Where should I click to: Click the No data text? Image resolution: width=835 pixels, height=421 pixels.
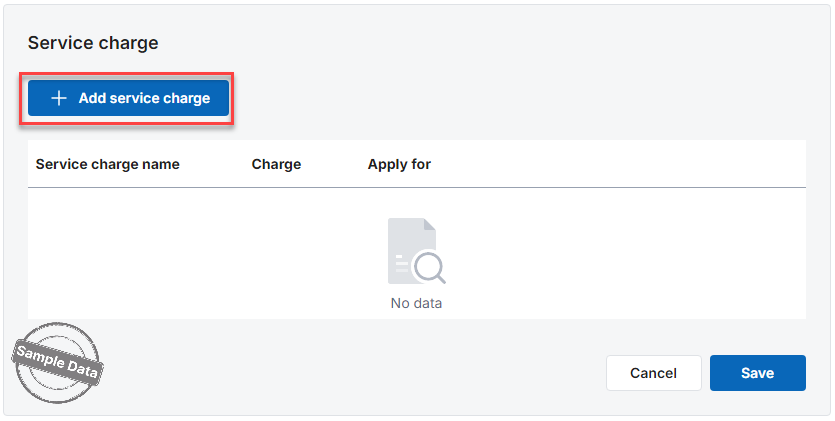pyautogui.click(x=416, y=303)
